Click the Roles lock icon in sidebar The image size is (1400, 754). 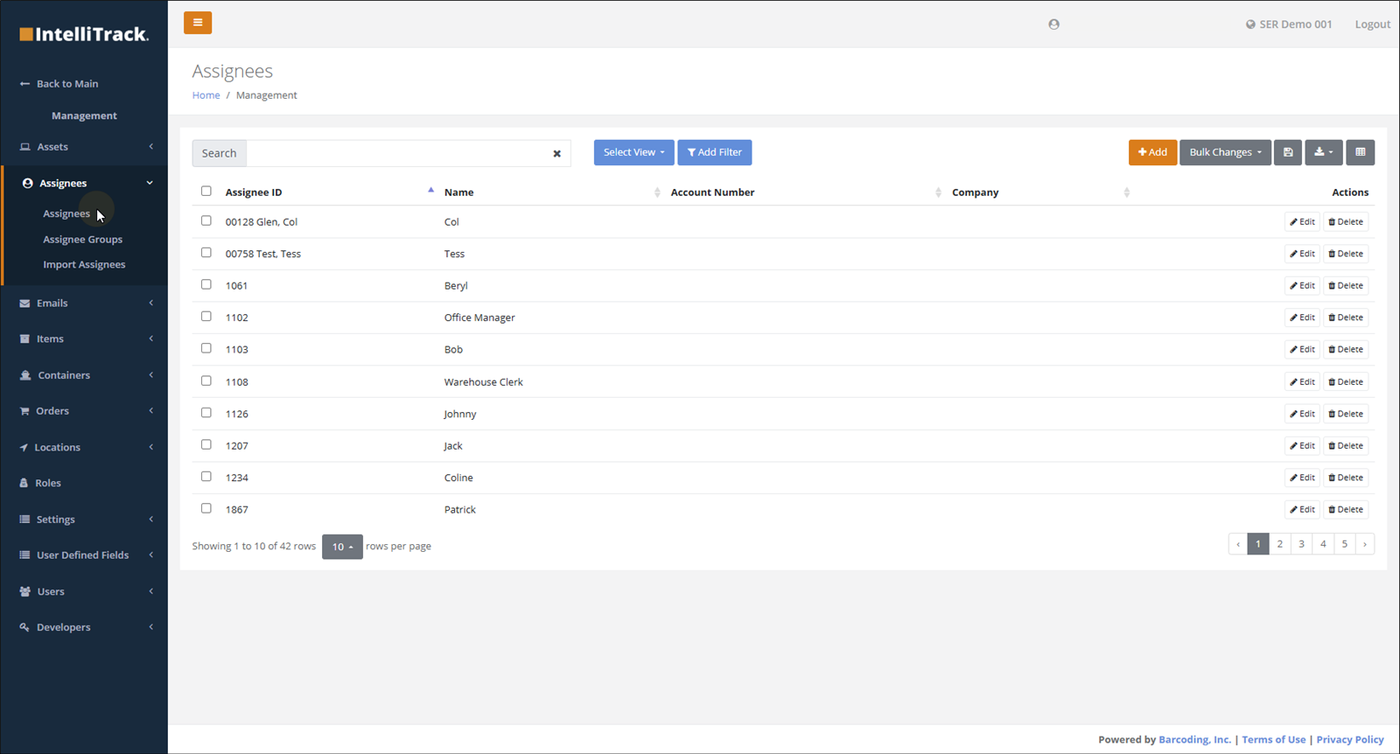[25, 483]
